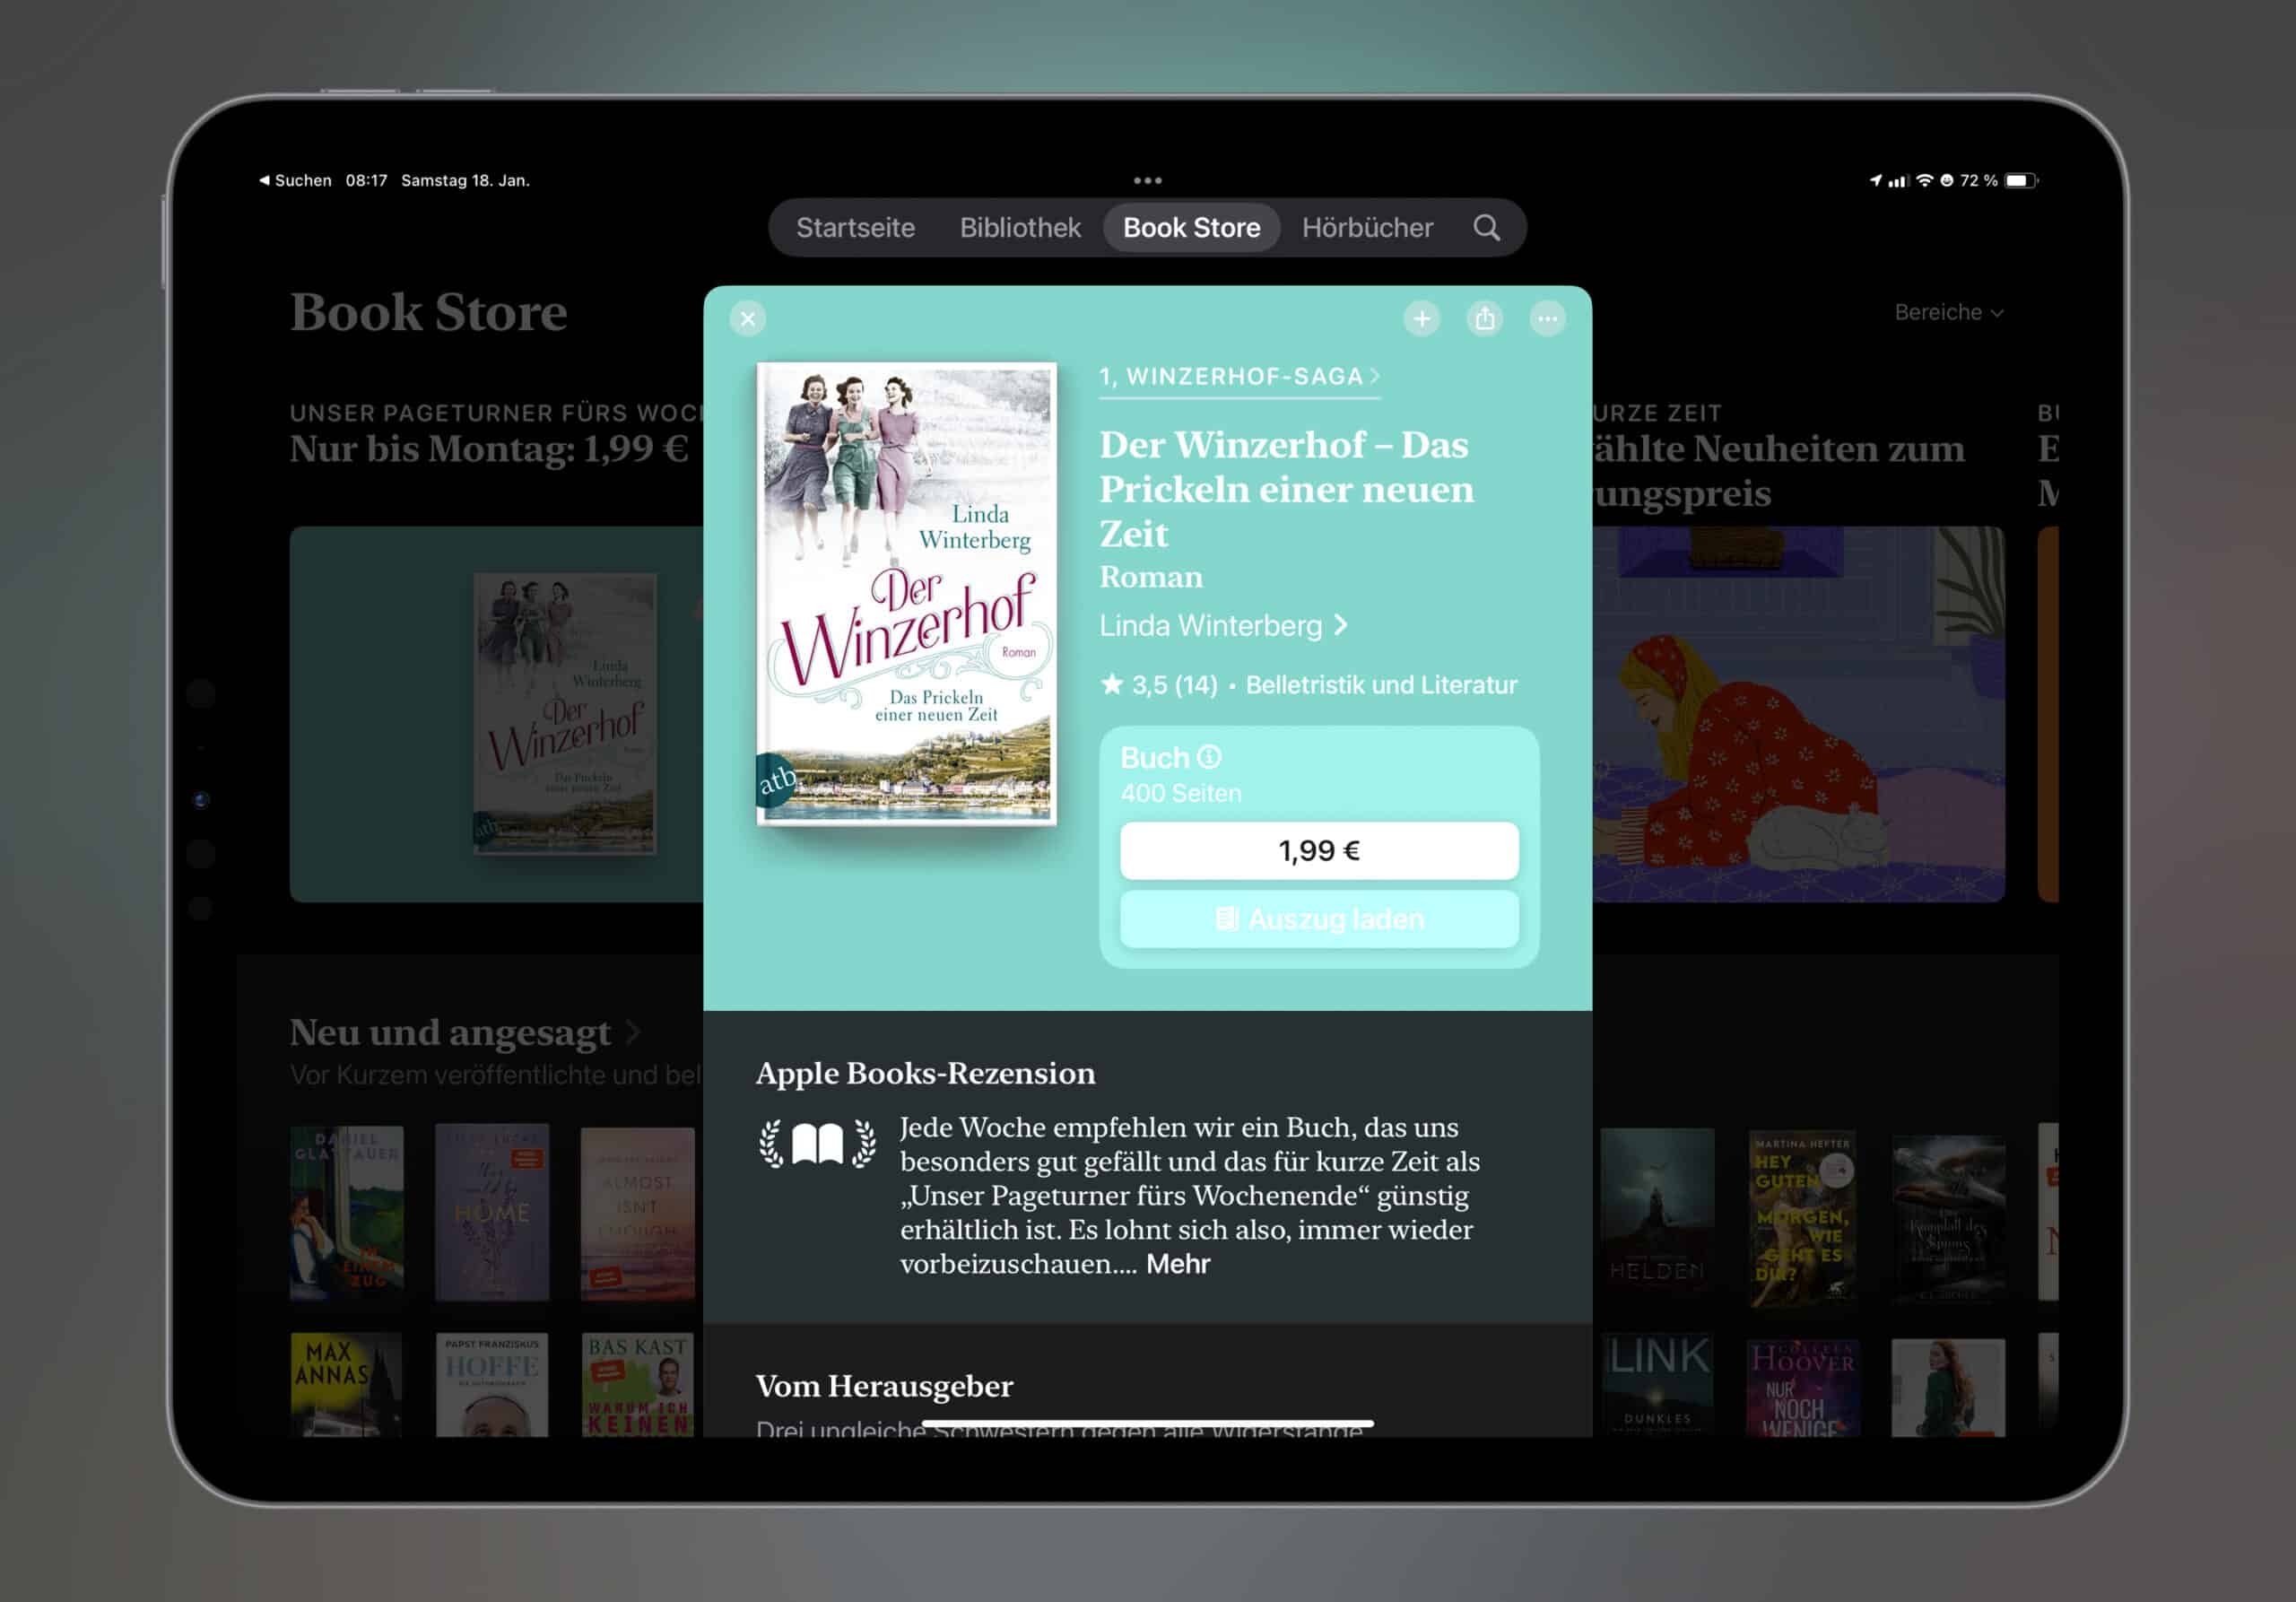Tap the Apple Books-Rezension heading
The height and width of the screenshot is (1602, 2296).
pyautogui.click(x=925, y=1072)
